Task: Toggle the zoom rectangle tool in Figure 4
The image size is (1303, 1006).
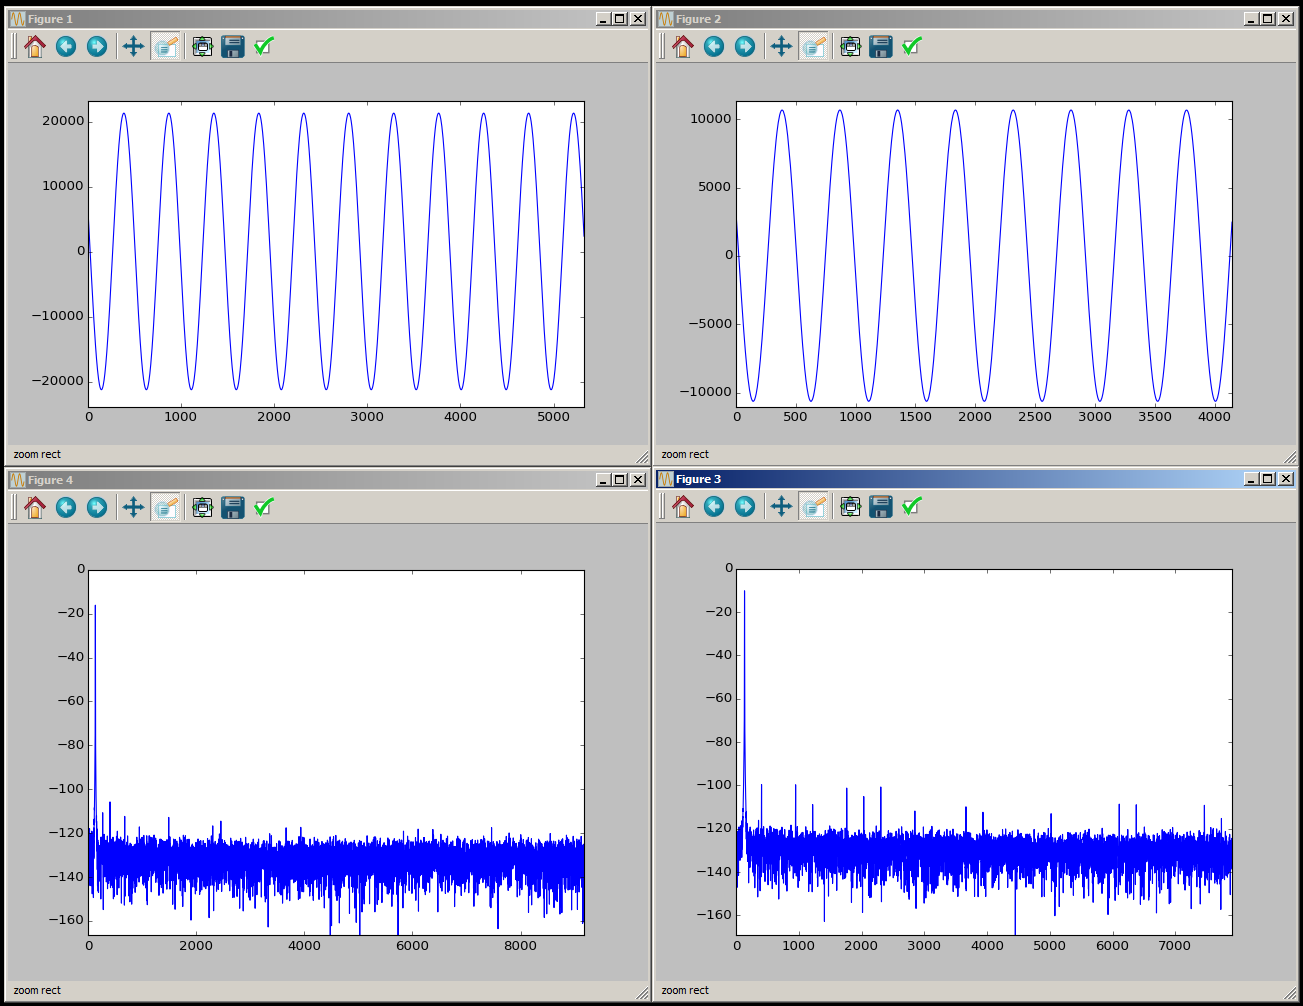Action: point(166,508)
